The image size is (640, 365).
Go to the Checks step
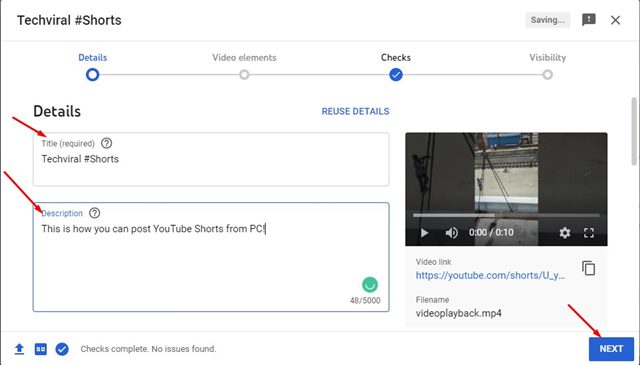coord(396,58)
